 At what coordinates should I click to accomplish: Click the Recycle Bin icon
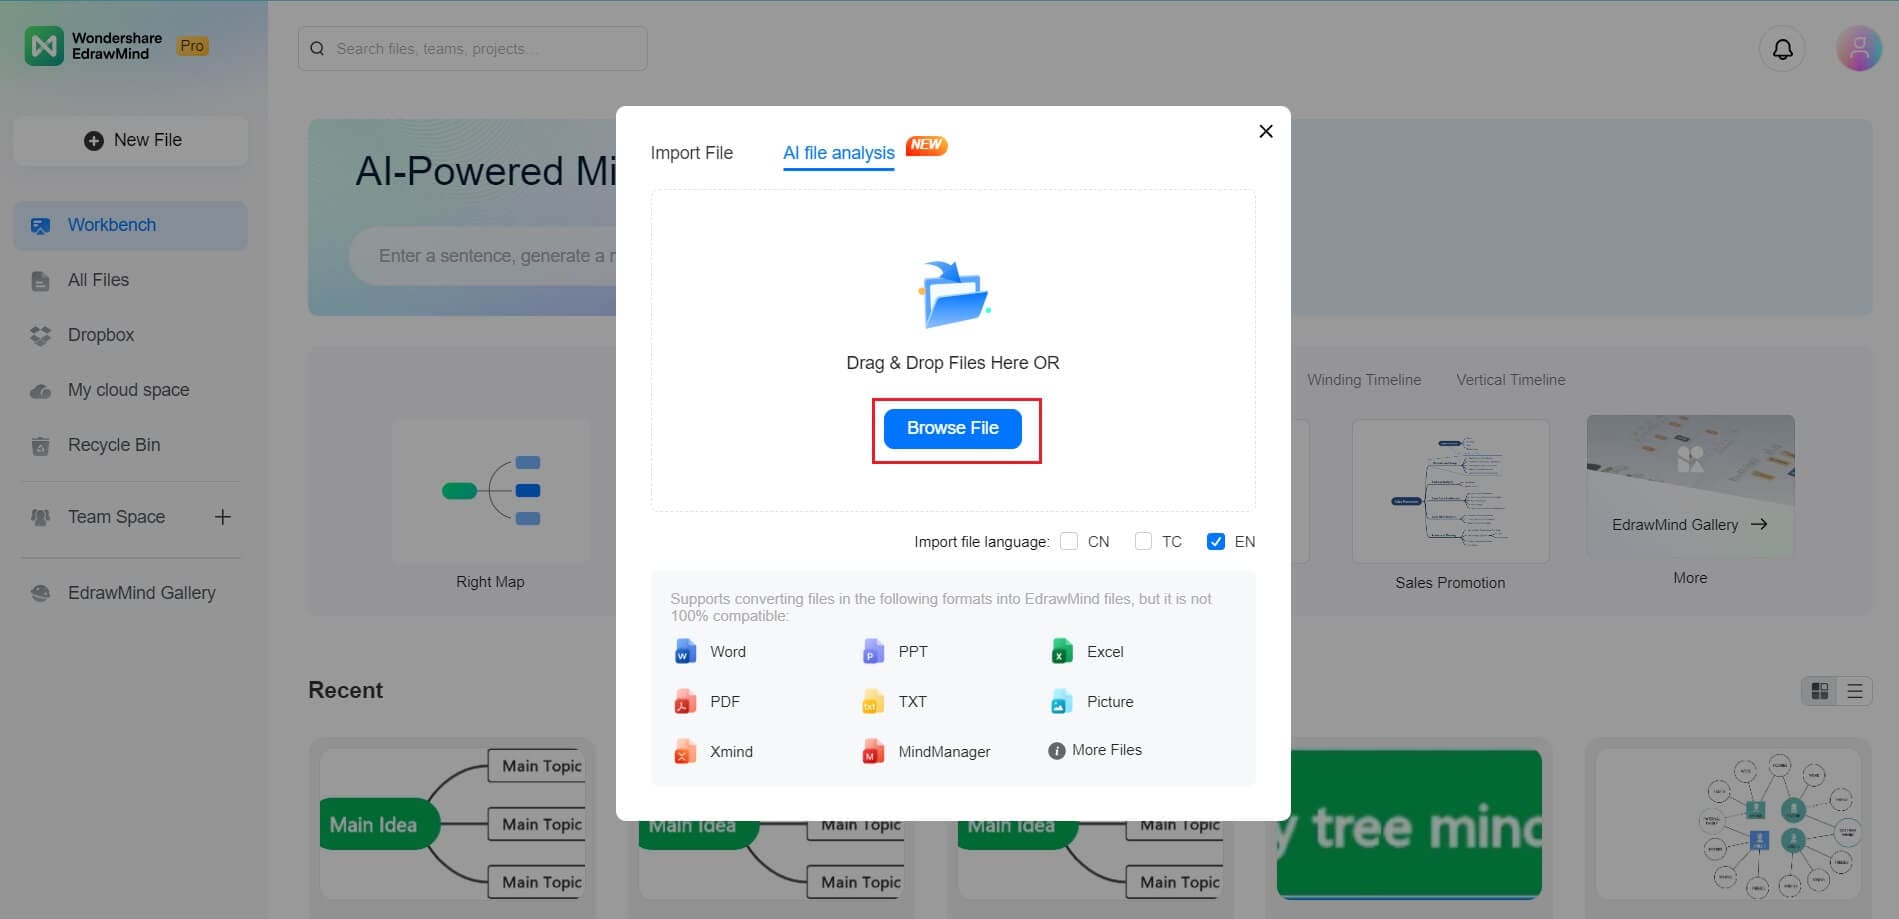[40, 446]
